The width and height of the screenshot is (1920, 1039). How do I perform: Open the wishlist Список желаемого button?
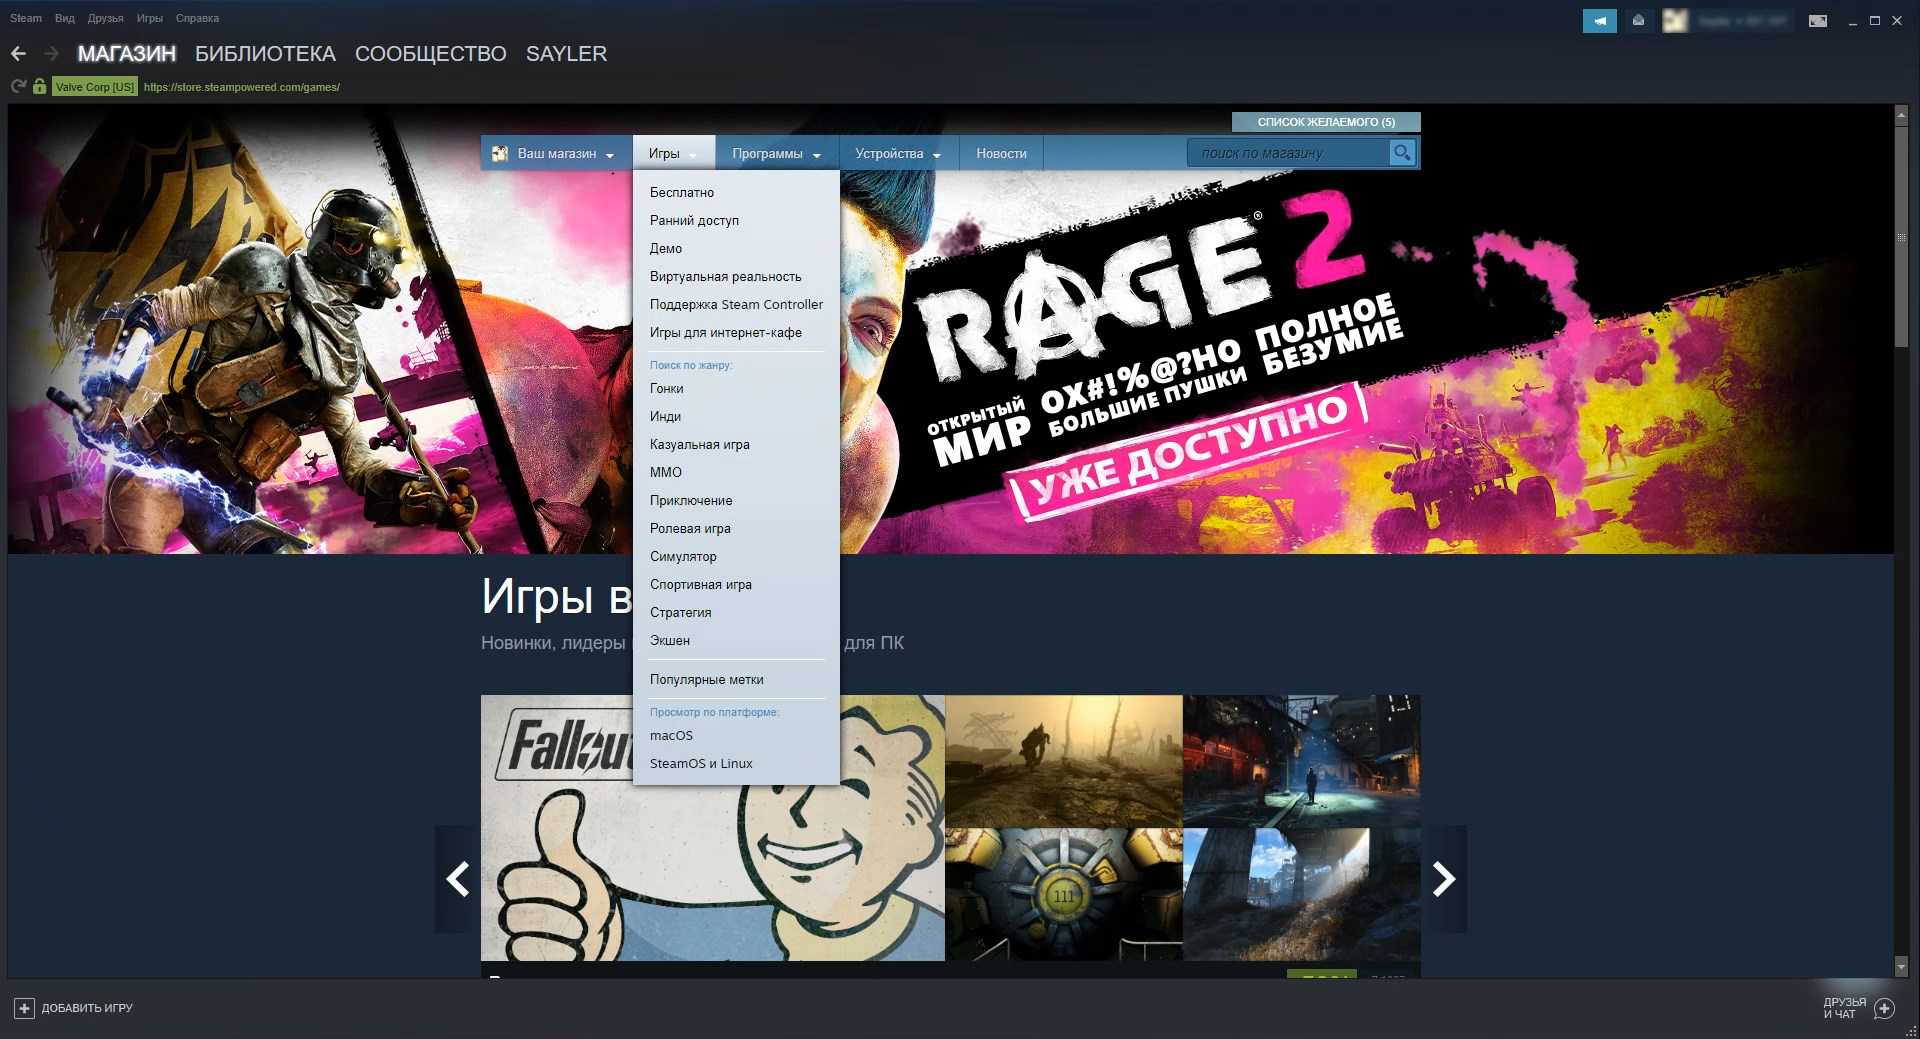coord(1325,122)
